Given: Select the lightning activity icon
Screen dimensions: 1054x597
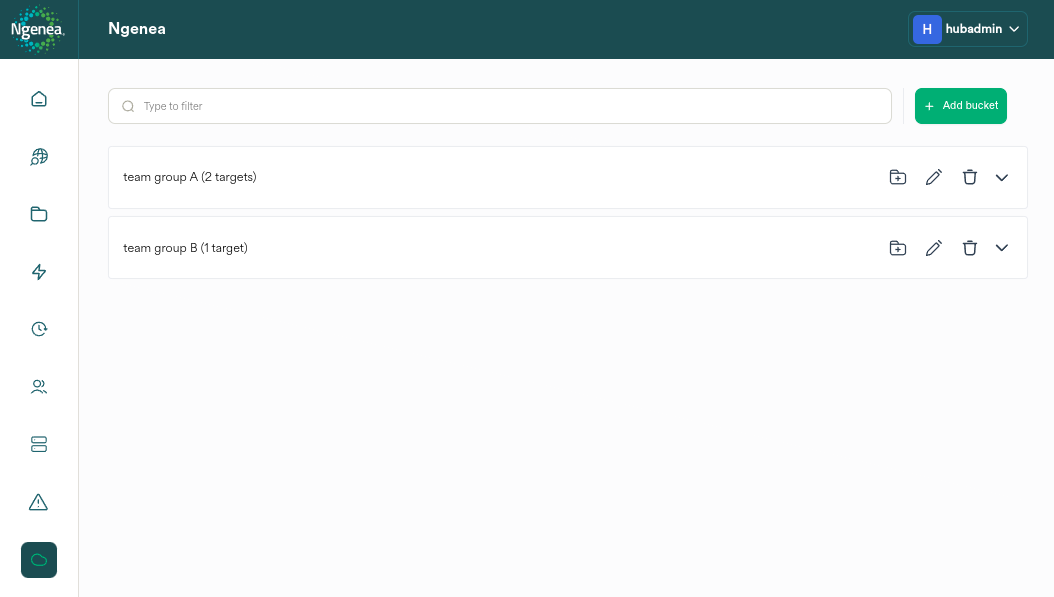Looking at the screenshot, I should [x=38, y=271].
